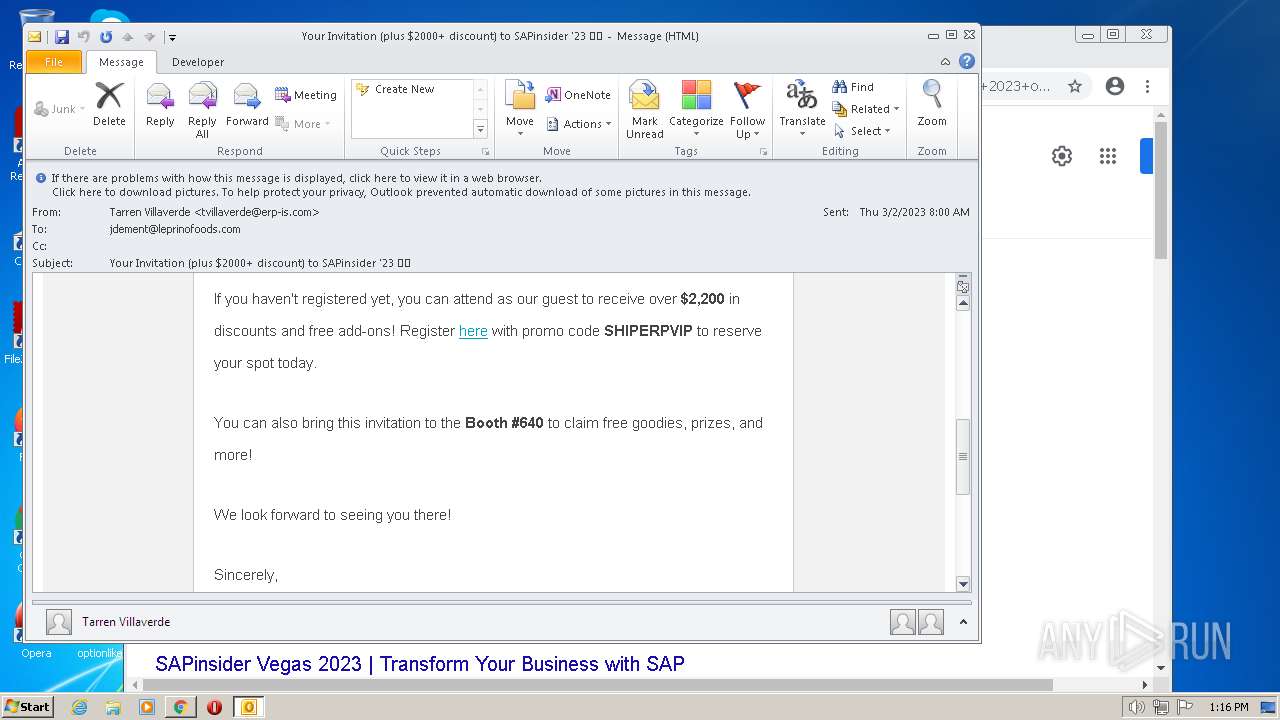Select Create New quick step
This screenshot has width=1280, height=720.
click(x=404, y=89)
